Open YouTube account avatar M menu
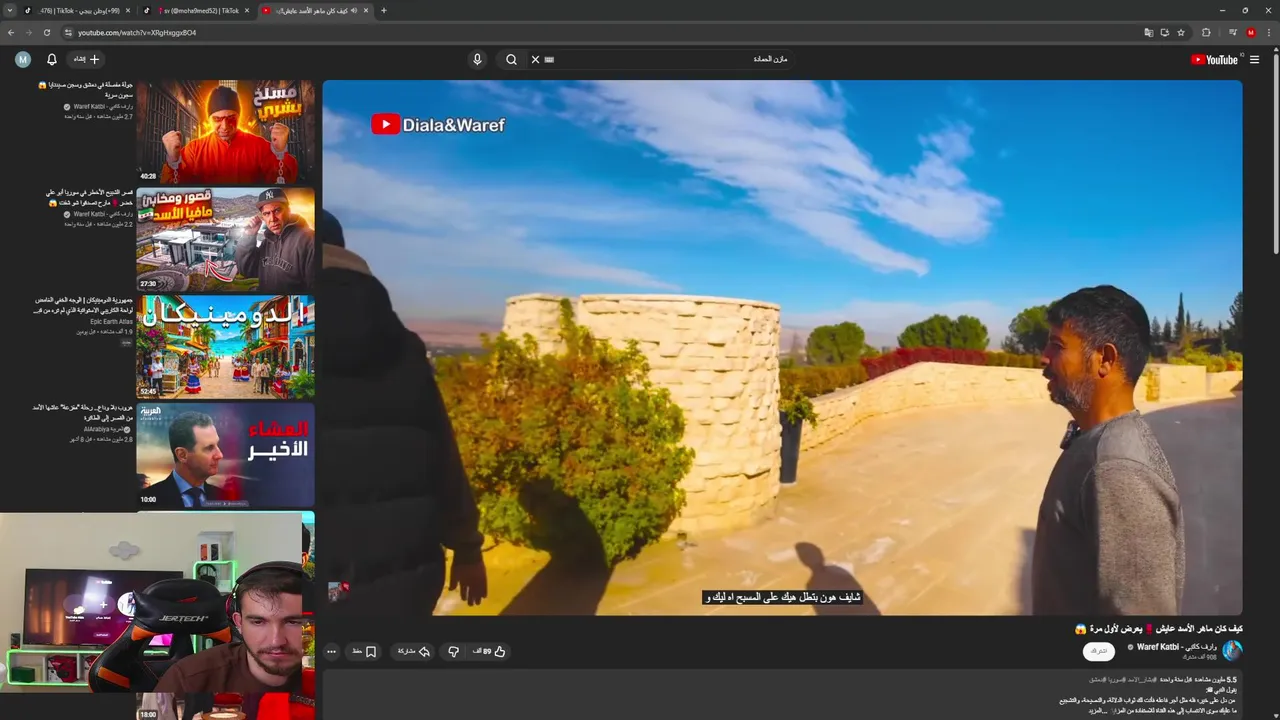The height and width of the screenshot is (720, 1280). tap(23, 60)
